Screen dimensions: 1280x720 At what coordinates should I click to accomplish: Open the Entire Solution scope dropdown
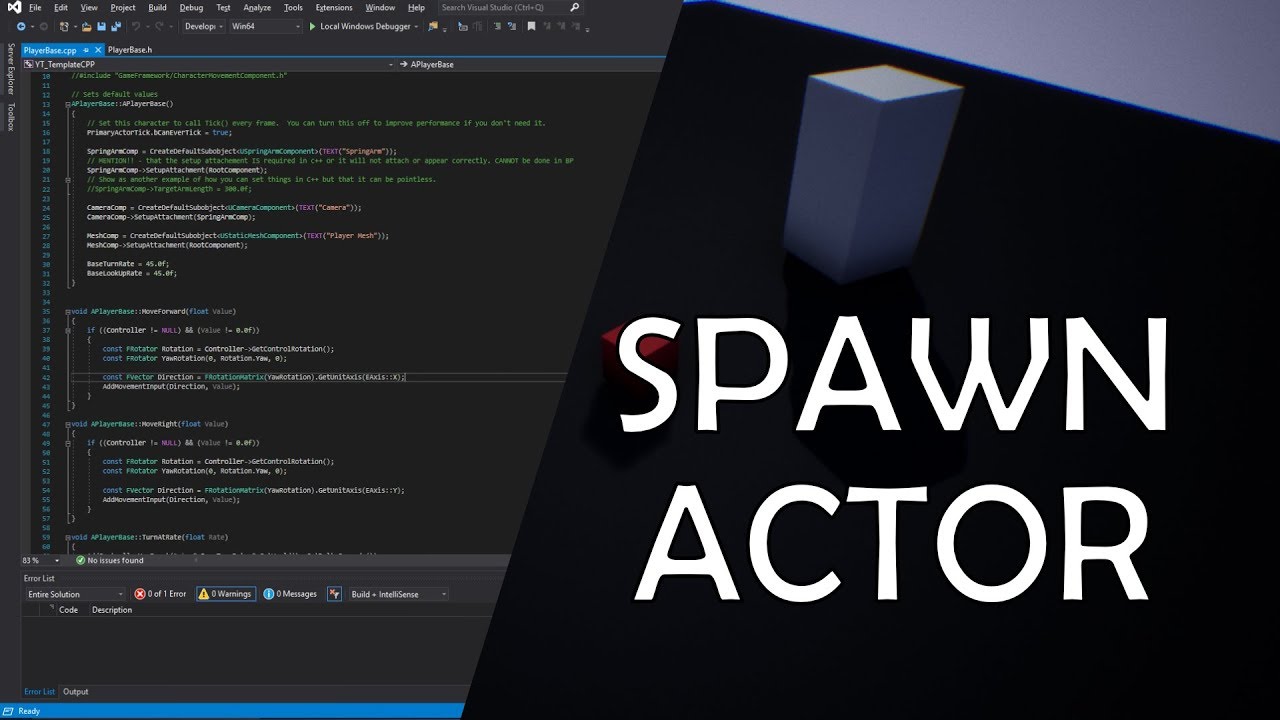76,594
